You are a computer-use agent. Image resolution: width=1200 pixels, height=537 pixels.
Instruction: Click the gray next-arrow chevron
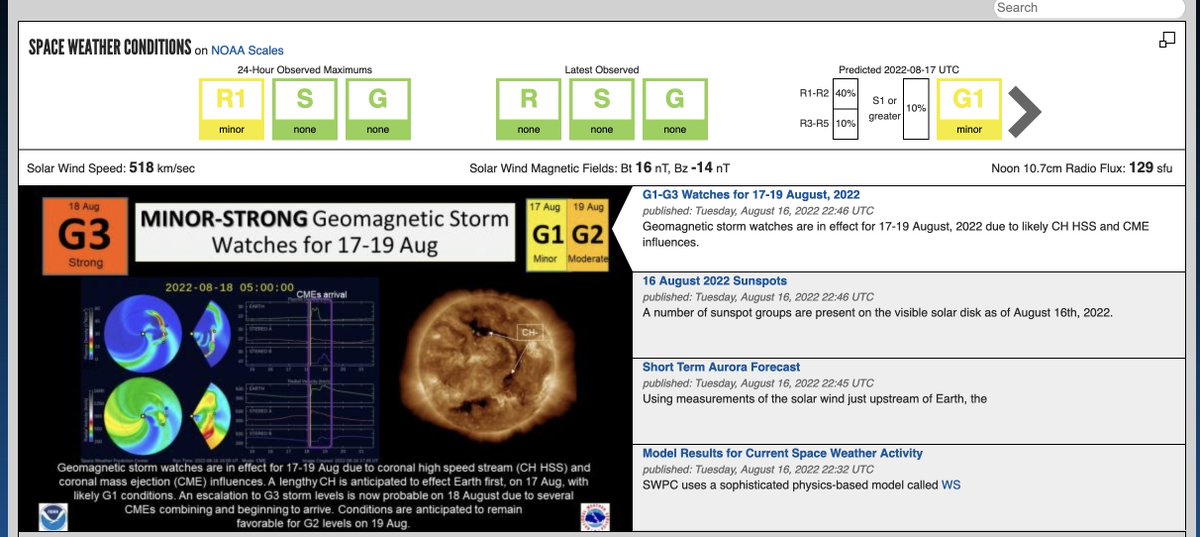1024,110
